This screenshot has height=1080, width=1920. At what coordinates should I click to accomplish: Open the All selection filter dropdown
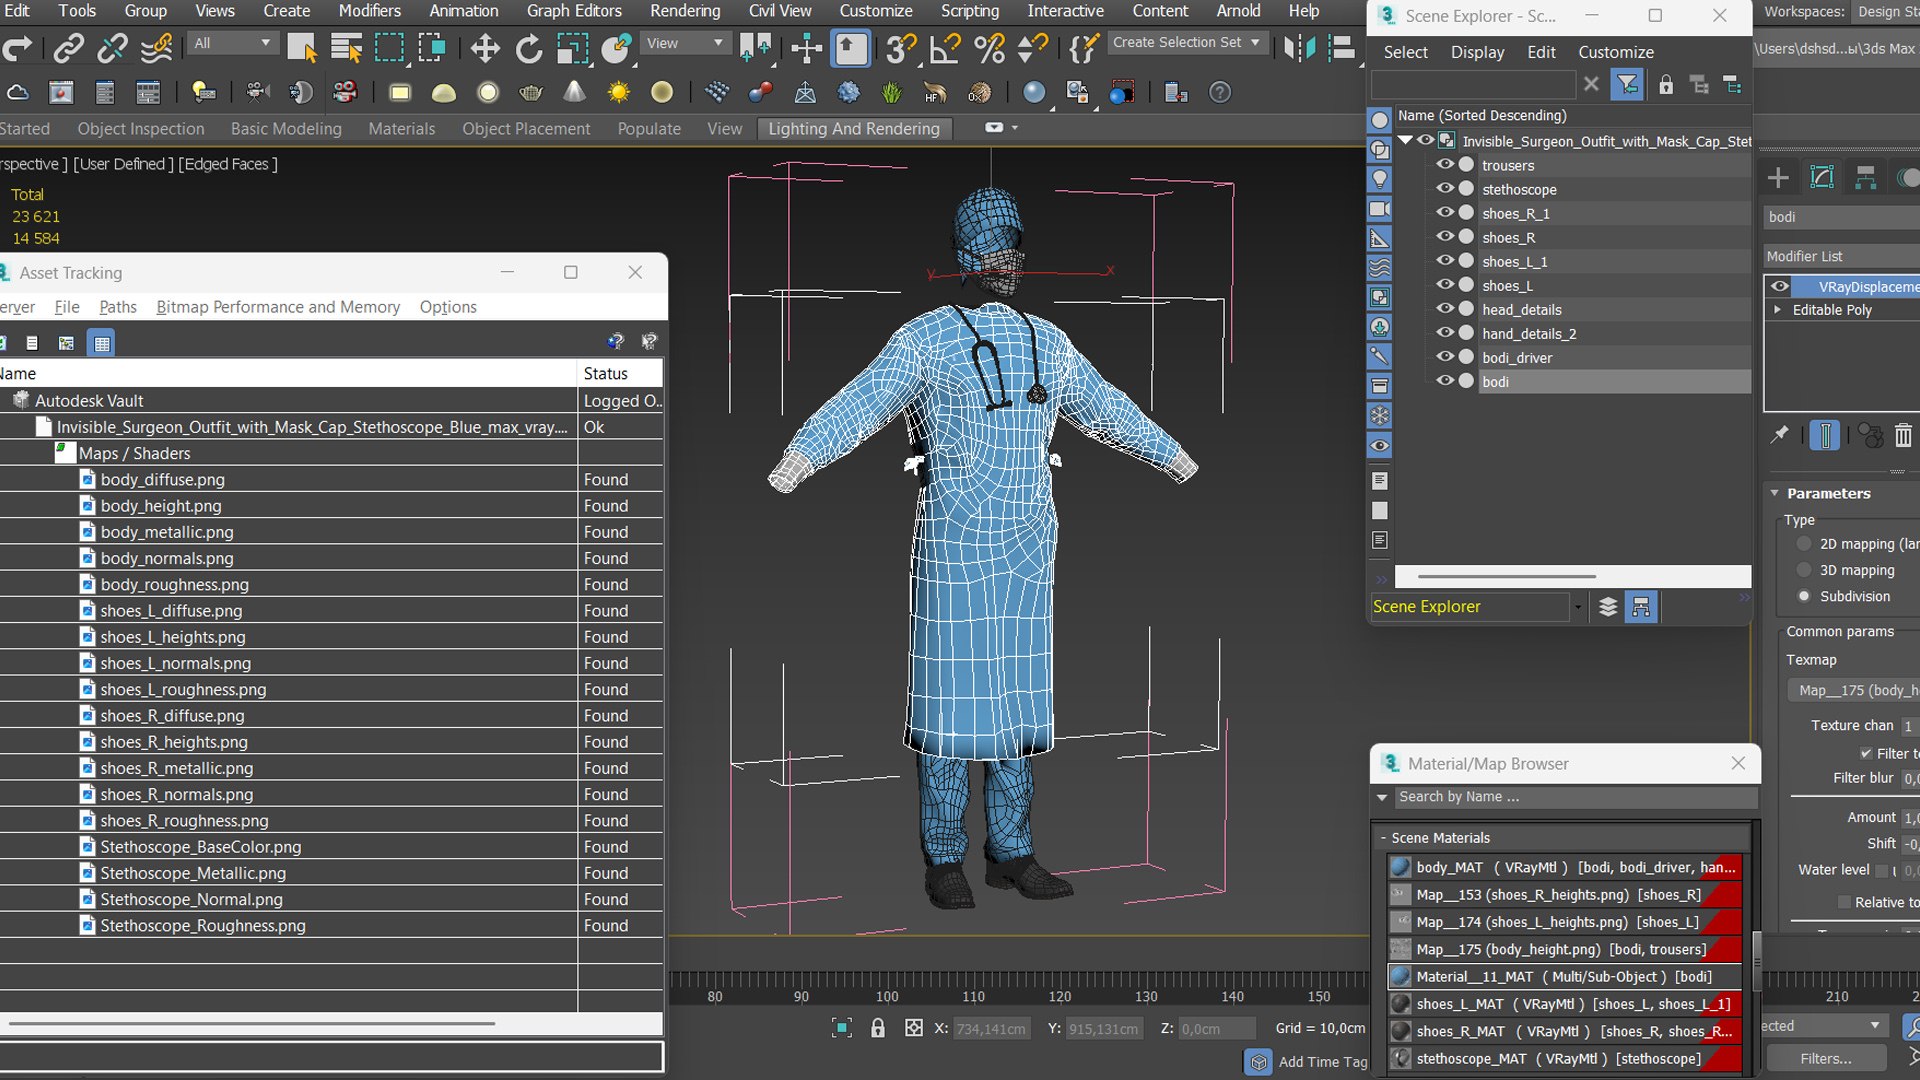pos(233,43)
